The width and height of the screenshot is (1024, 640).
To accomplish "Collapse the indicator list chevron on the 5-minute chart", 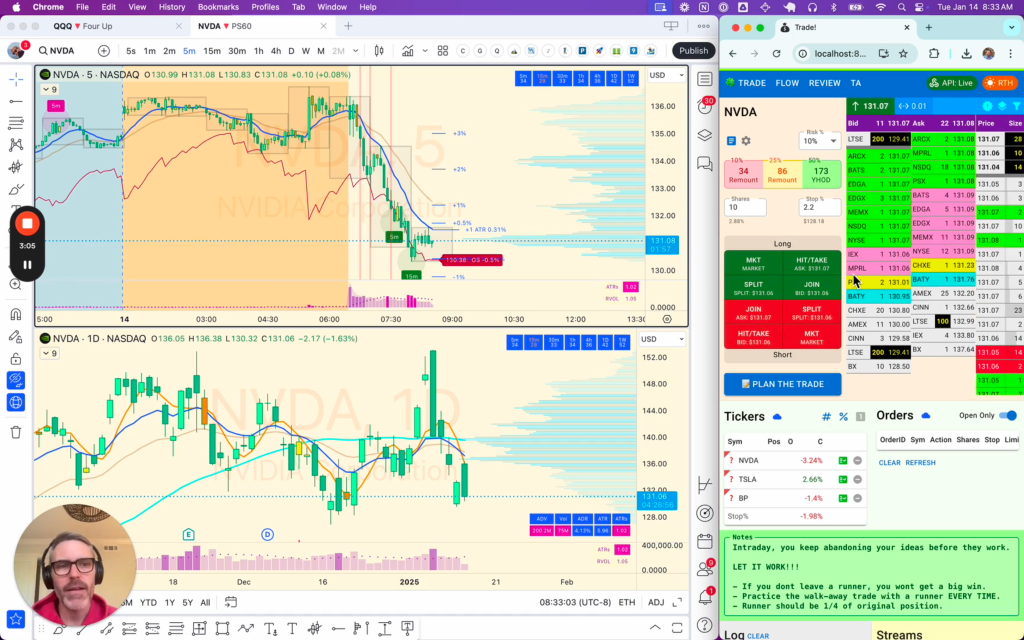I will (x=45, y=88).
